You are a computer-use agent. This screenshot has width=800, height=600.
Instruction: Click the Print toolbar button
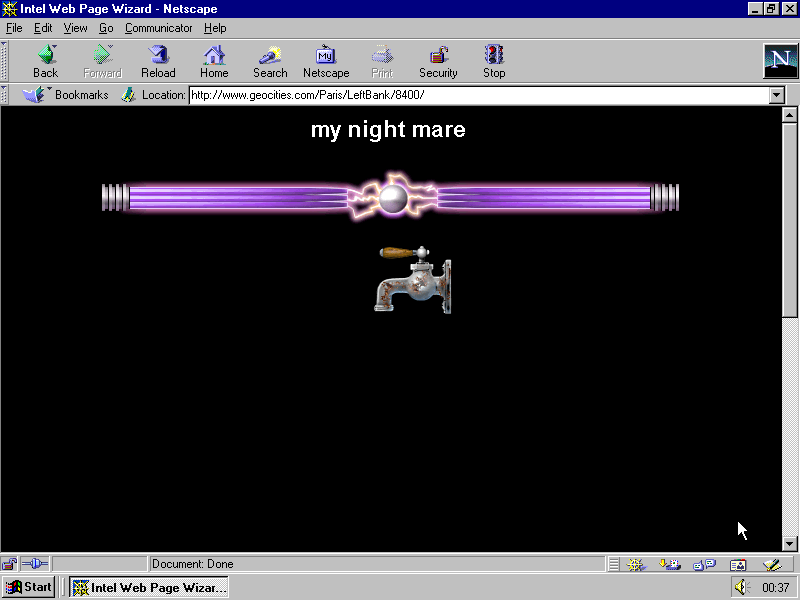point(382,61)
